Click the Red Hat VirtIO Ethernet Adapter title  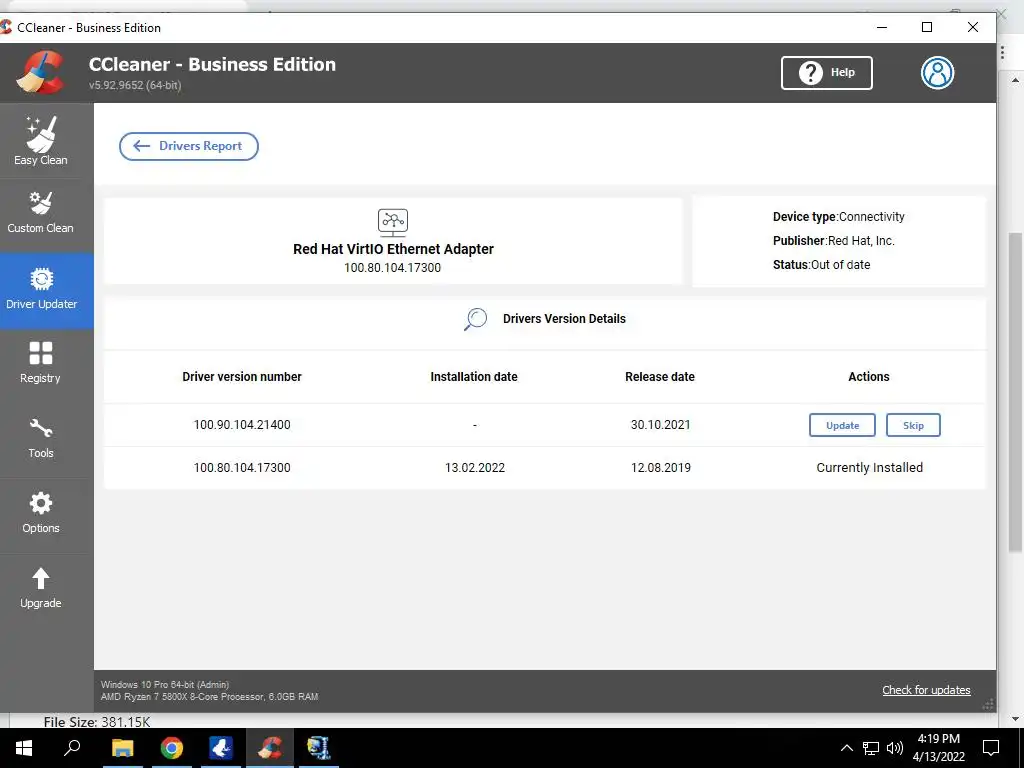pyautogui.click(x=393, y=249)
